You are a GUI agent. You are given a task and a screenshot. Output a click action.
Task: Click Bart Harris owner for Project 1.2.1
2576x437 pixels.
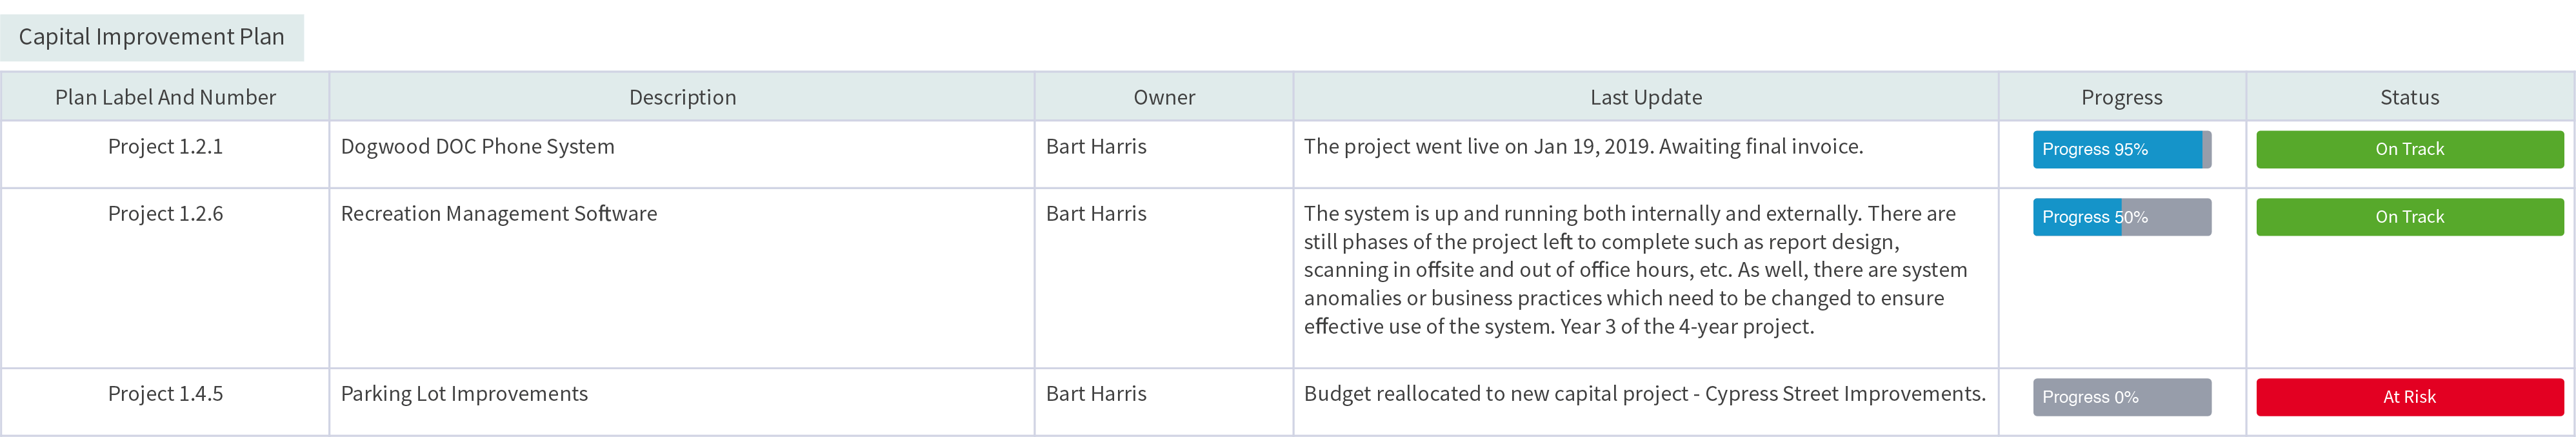click(x=1096, y=146)
